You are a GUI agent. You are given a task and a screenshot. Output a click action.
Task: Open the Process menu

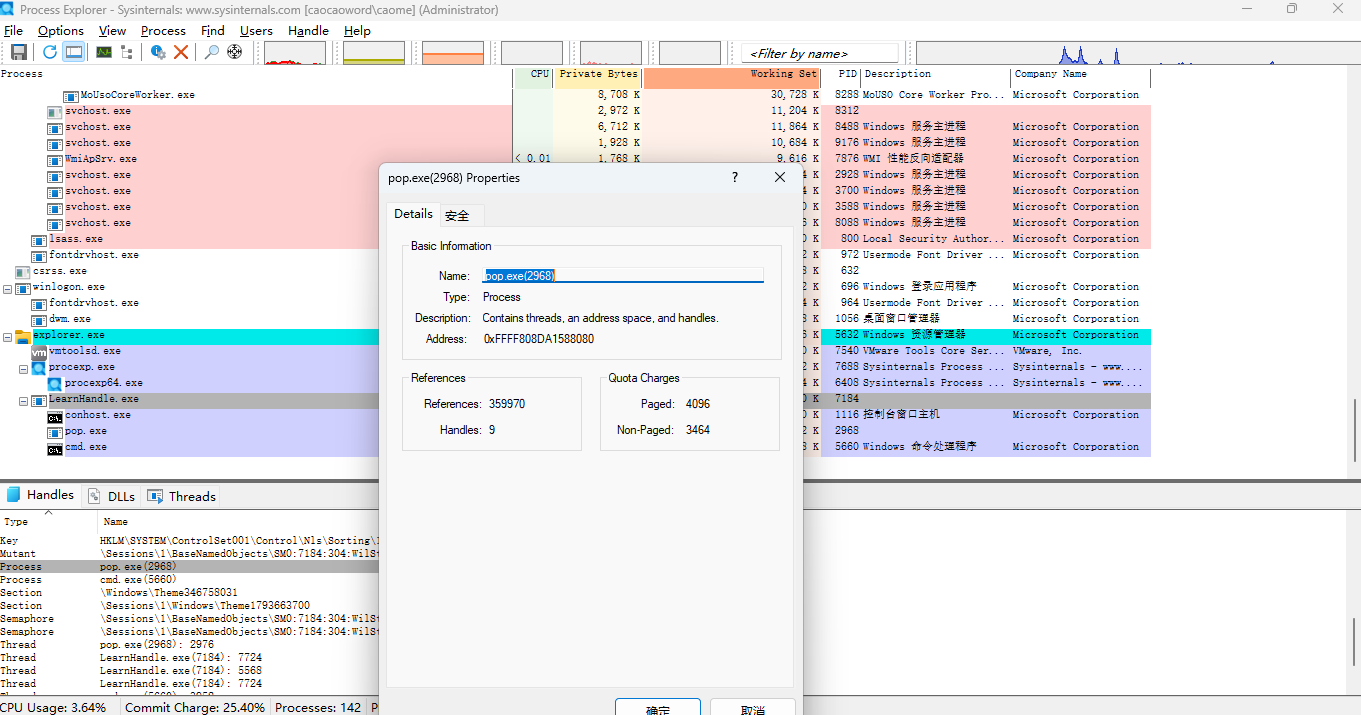click(163, 31)
